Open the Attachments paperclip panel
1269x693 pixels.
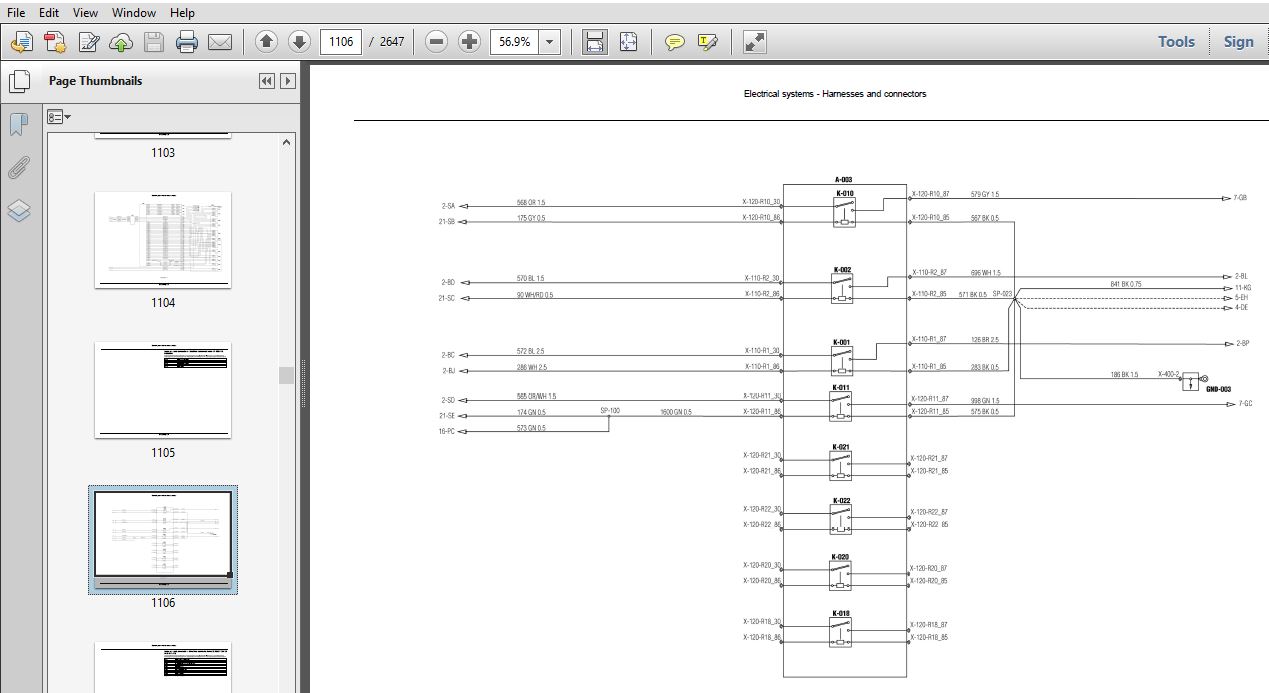click(18, 167)
